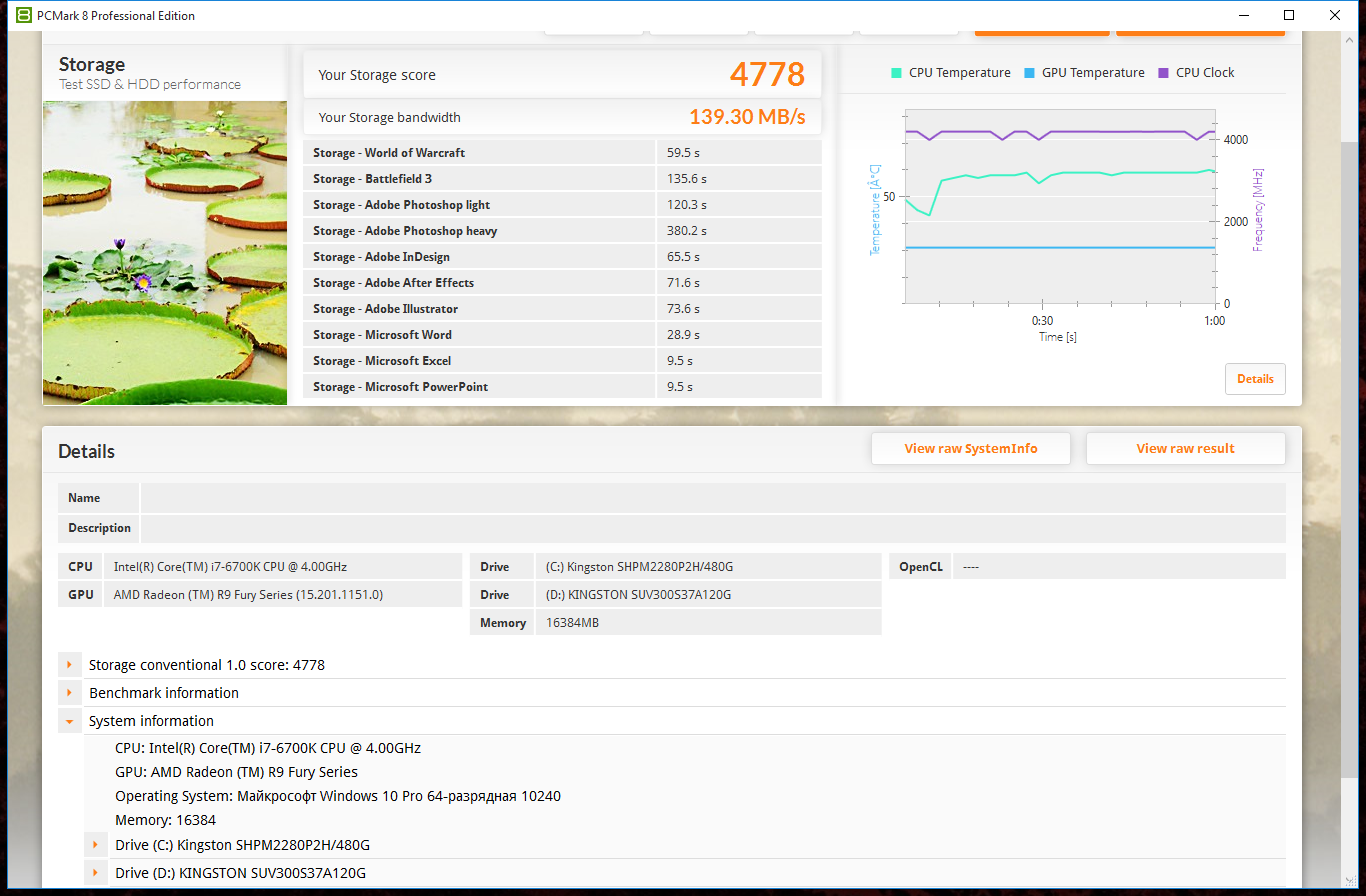Click into the Description field
Screen dimensions: 1366x896
pos(713,528)
